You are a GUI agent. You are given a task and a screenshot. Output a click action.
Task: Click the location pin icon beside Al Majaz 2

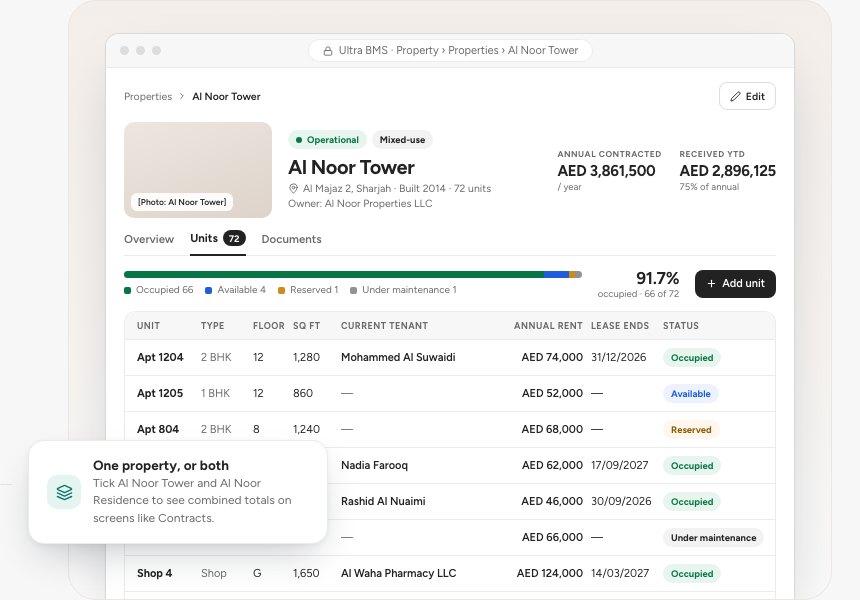(293, 188)
